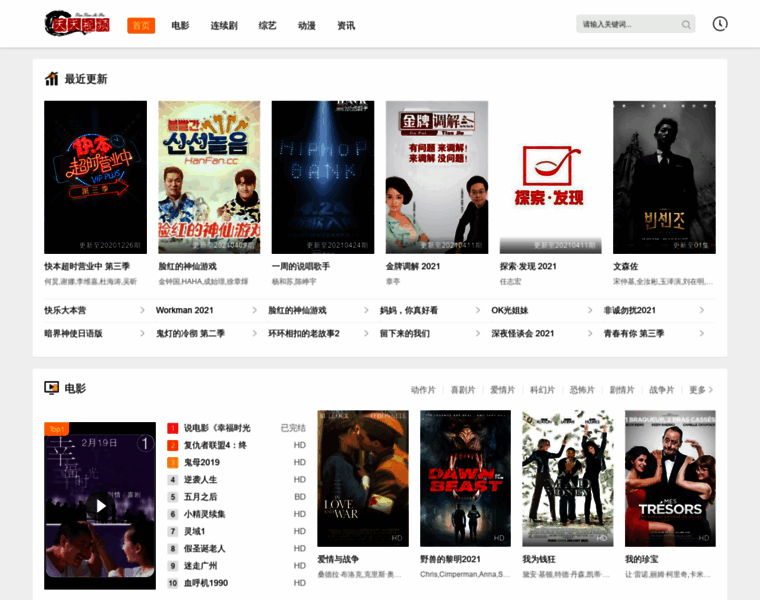This screenshot has height=600, width=760.
Task: Open rank 3 鬼母2019
Action: [x=202, y=462]
